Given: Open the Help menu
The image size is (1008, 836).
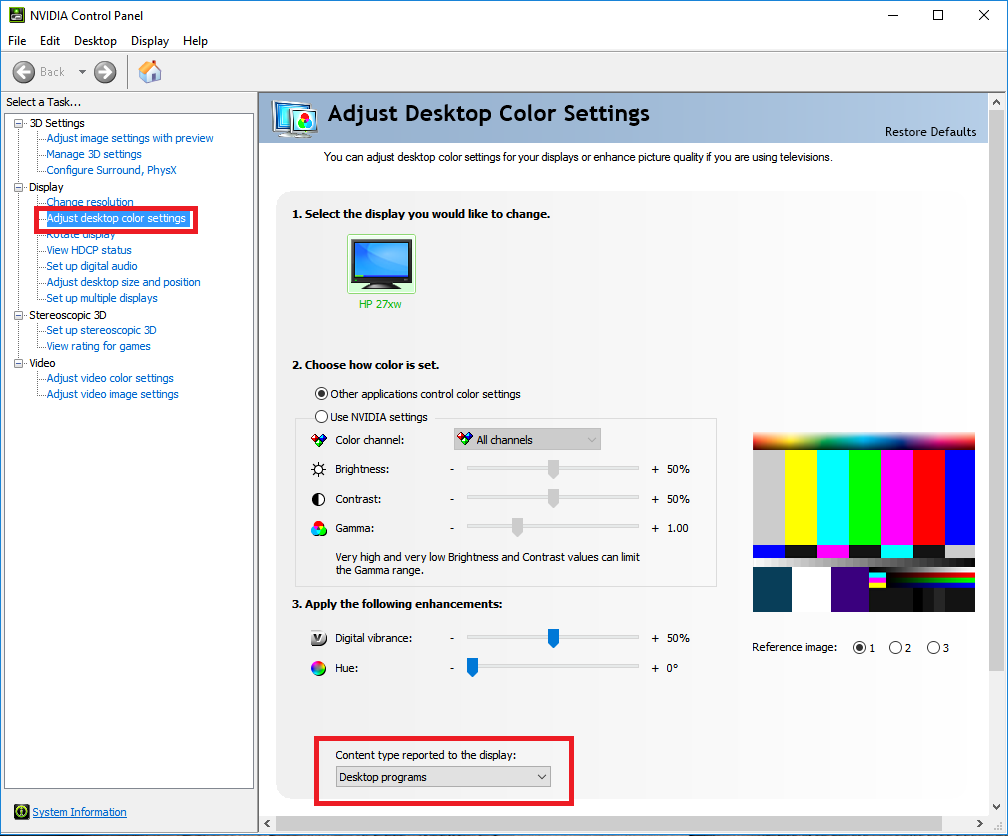Looking at the screenshot, I should [x=195, y=41].
